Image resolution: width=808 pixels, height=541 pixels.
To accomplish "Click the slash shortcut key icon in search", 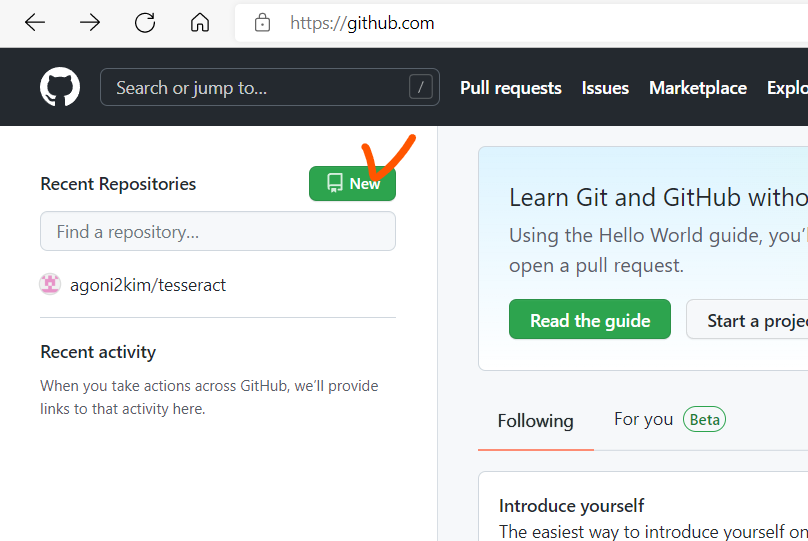I will (420, 87).
